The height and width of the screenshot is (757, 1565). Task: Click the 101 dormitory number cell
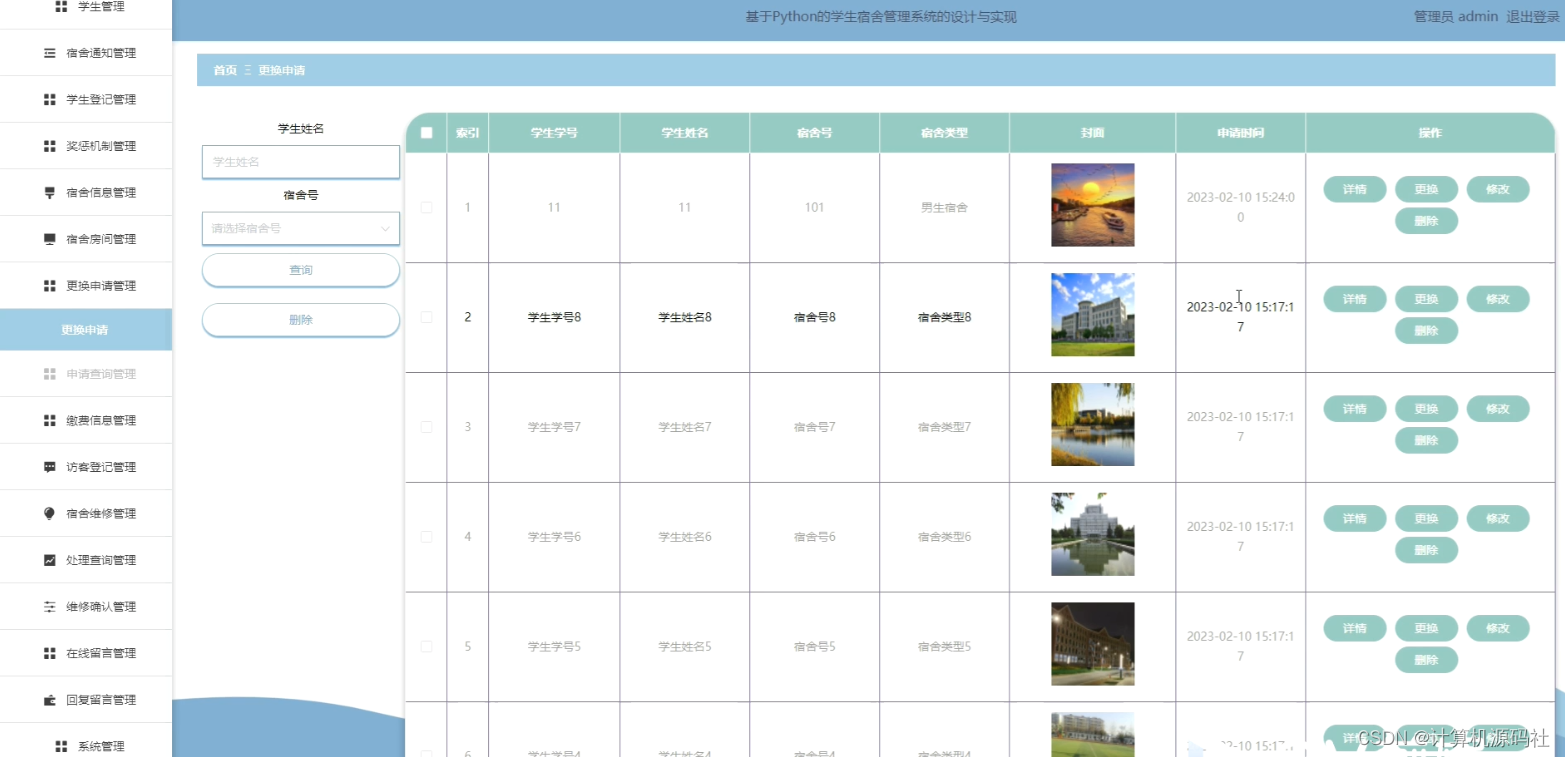814,208
